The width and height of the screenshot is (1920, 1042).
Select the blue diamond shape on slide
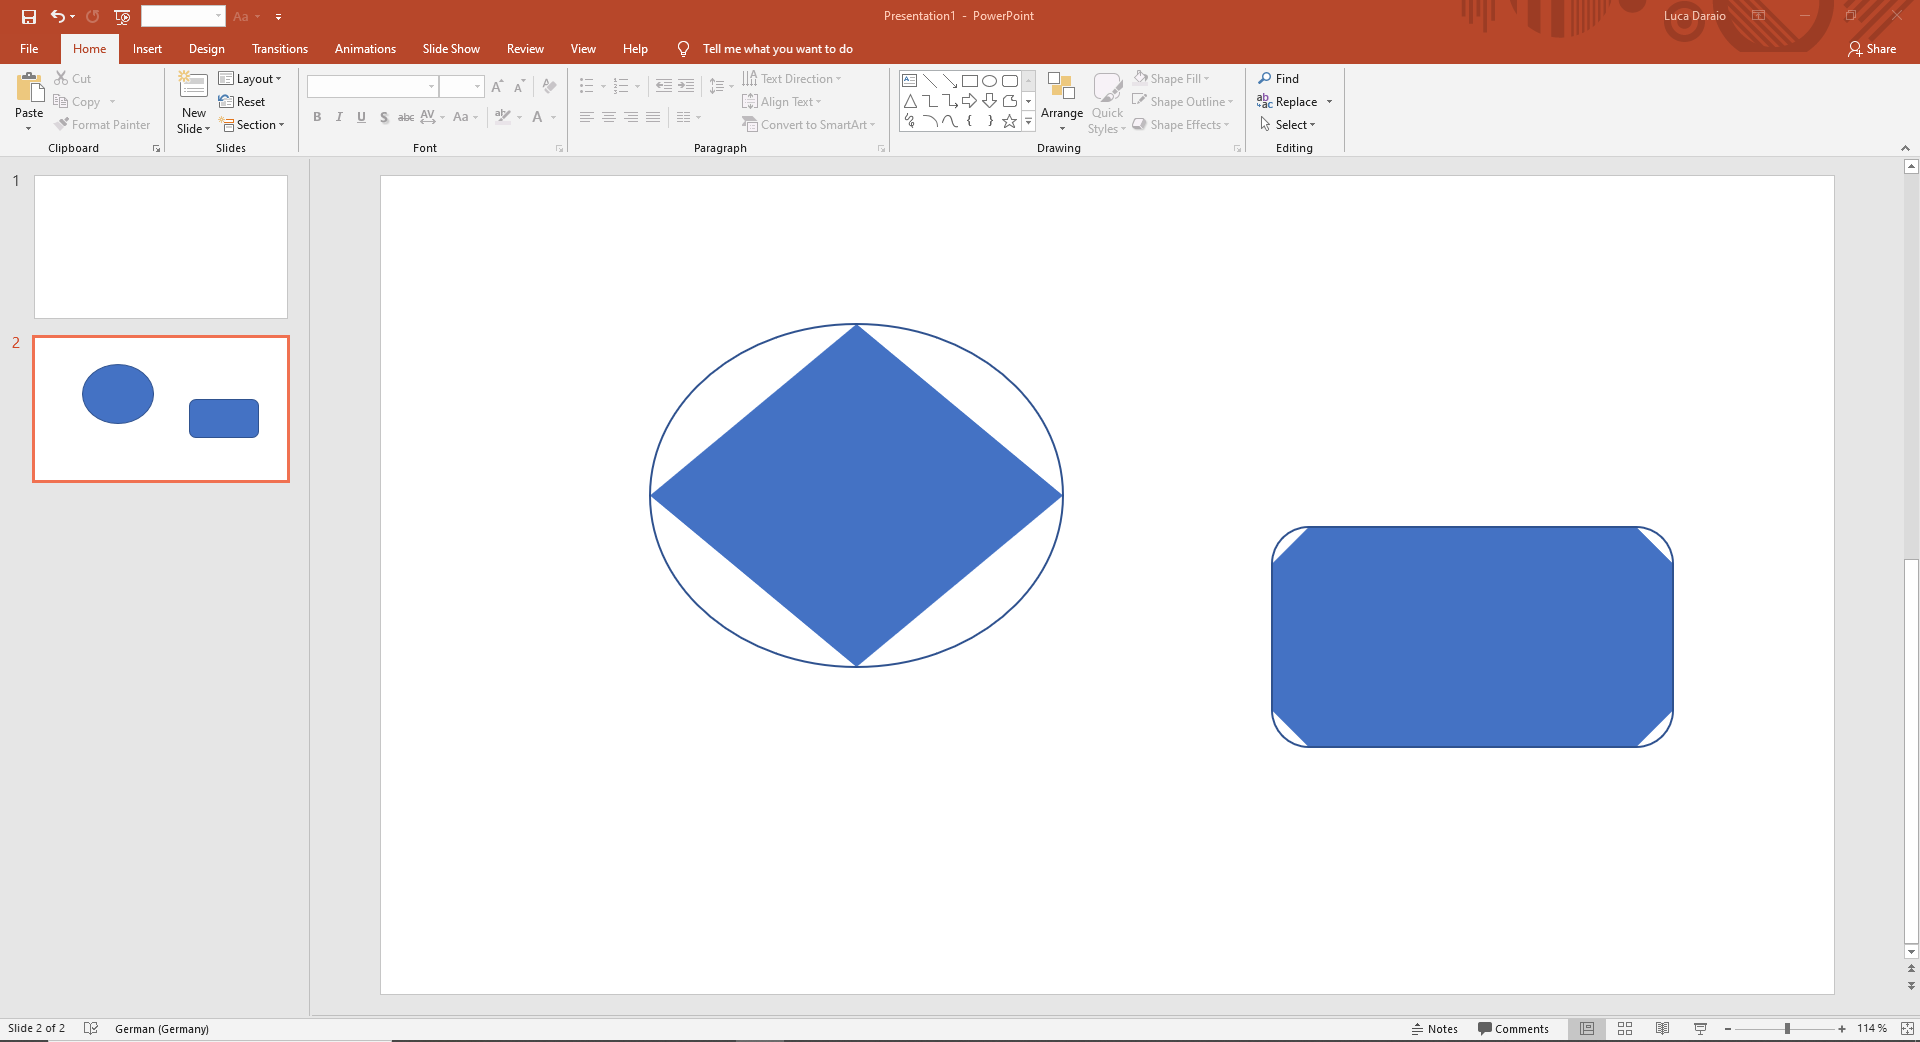pos(856,495)
